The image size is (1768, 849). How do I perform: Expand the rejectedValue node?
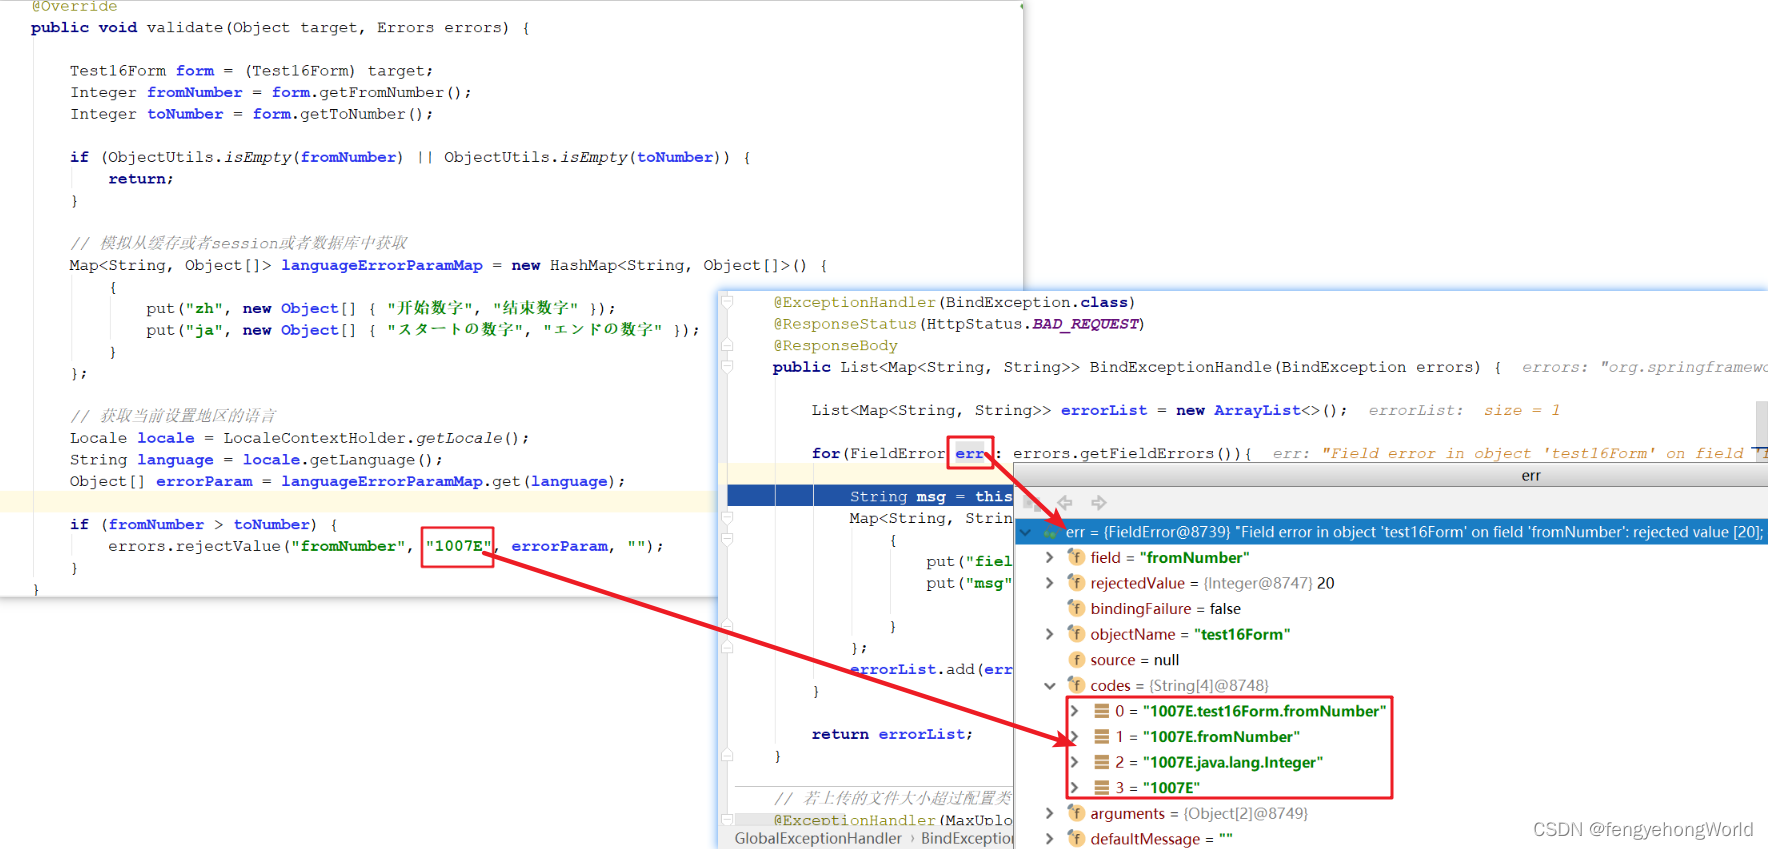click(1049, 583)
